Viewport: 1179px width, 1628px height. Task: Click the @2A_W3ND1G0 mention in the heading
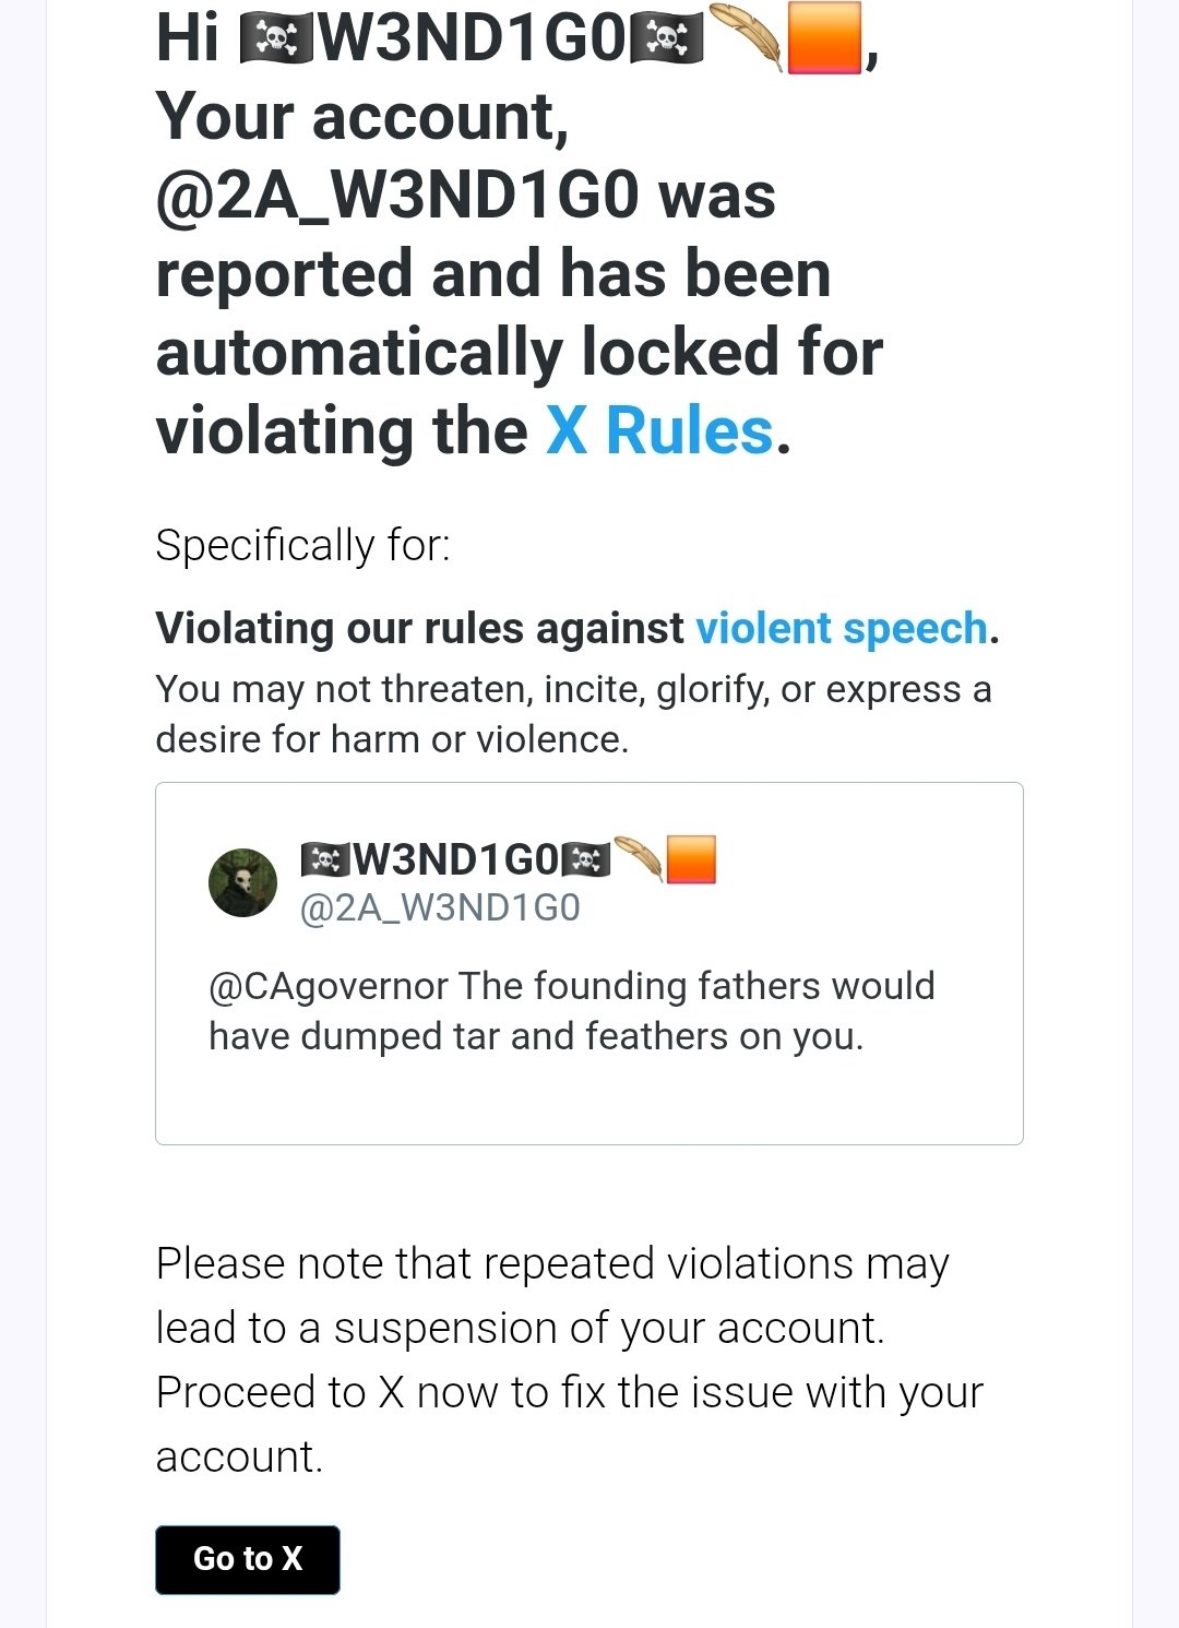click(x=397, y=195)
